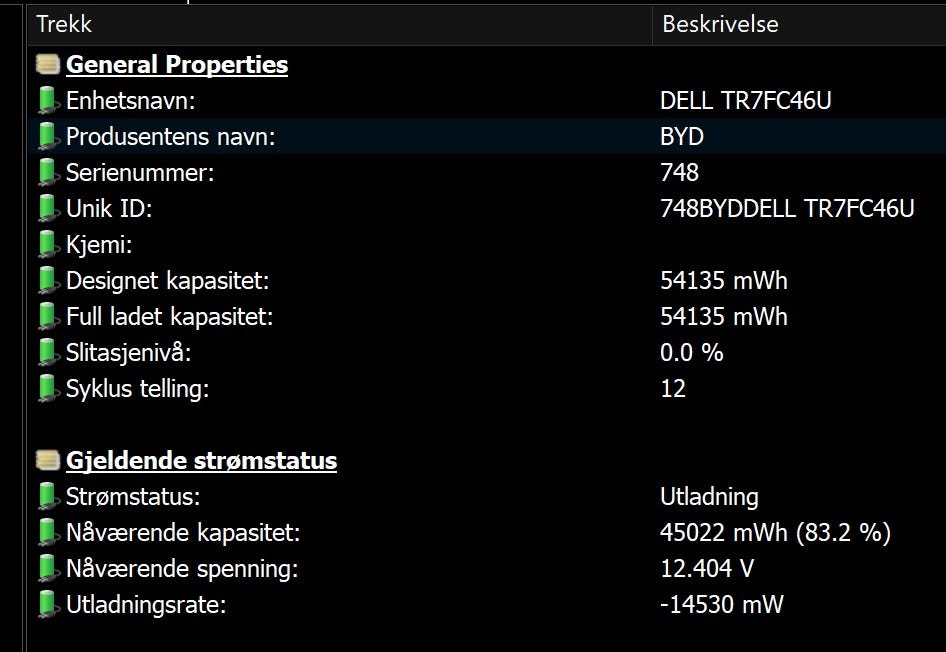Click the DELL TR7FC46U device name value
946x652 pixels.
tap(746, 101)
